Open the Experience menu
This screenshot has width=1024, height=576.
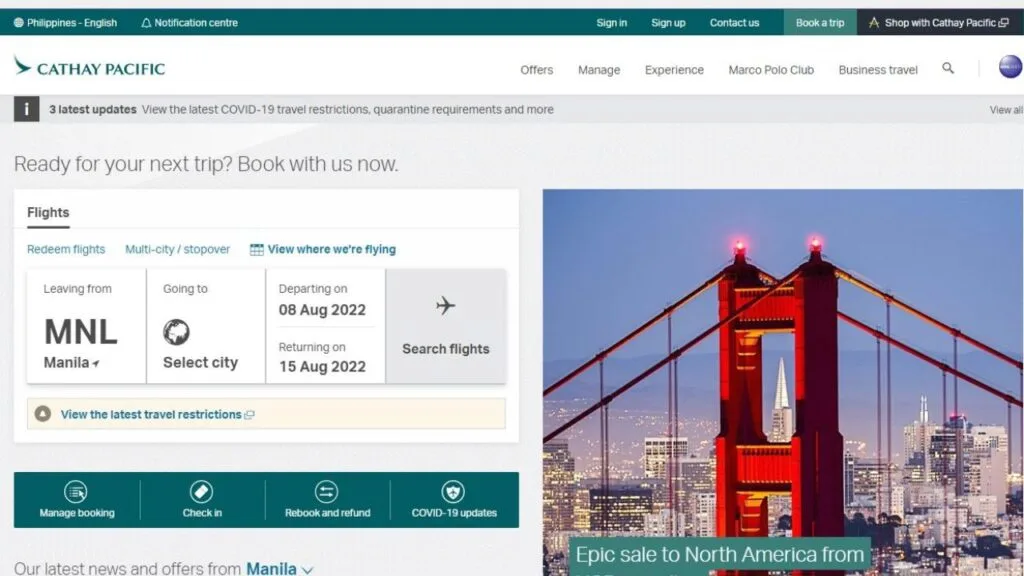[x=674, y=70]
